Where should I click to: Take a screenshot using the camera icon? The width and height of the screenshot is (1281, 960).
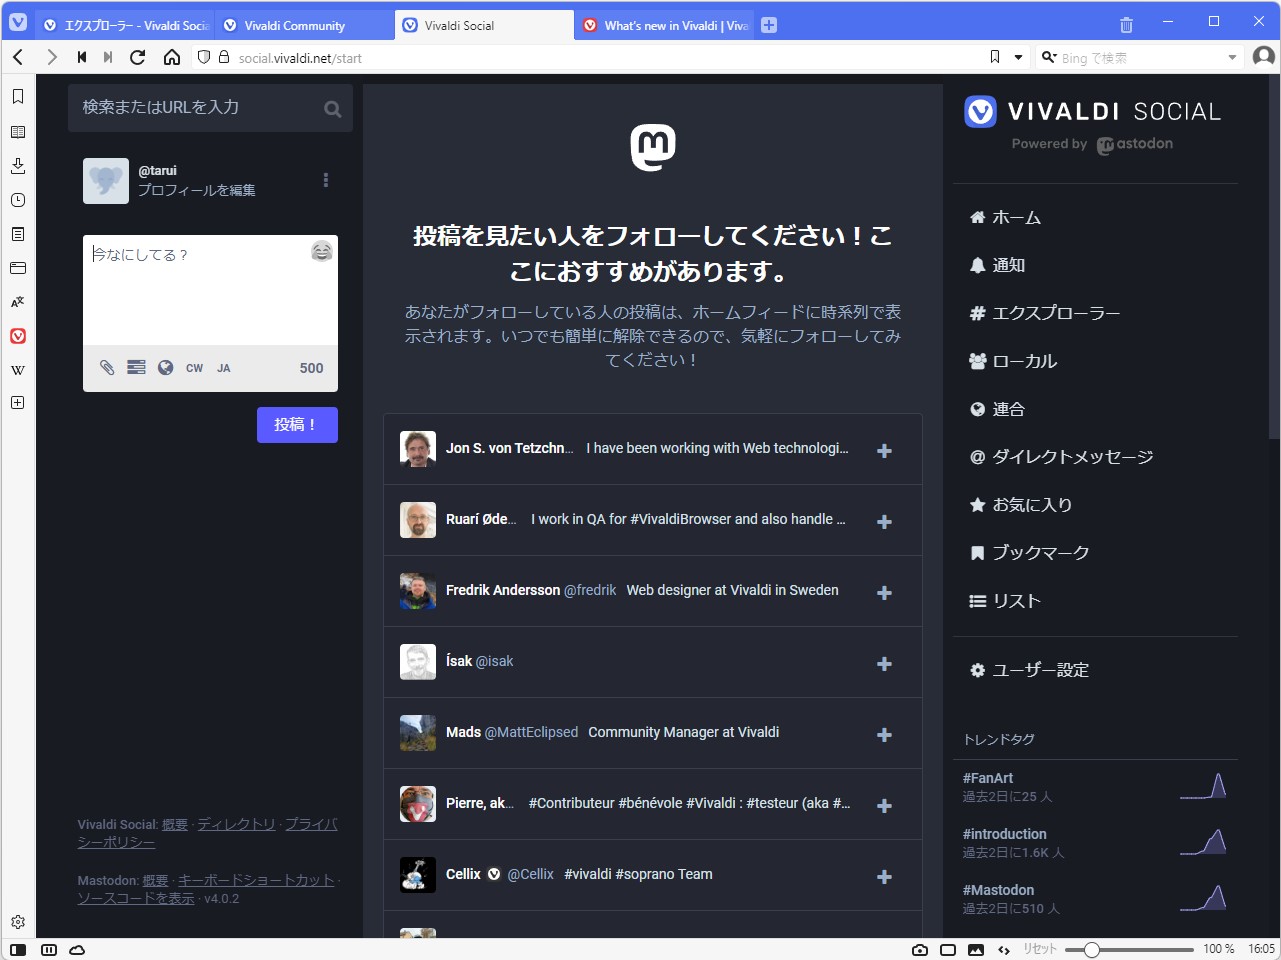[920, 949]
